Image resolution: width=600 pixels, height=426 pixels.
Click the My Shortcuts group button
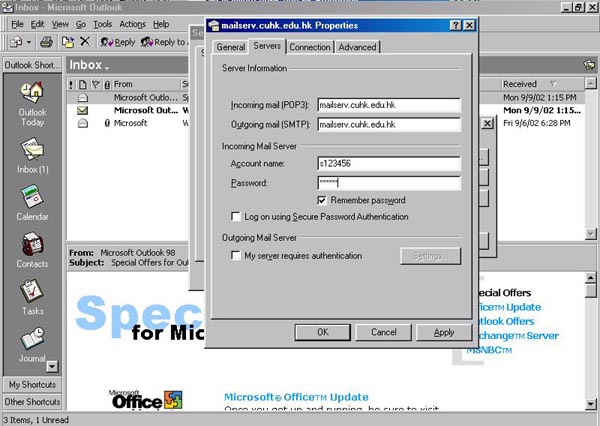pyautogui.click(x=32, y=384)
